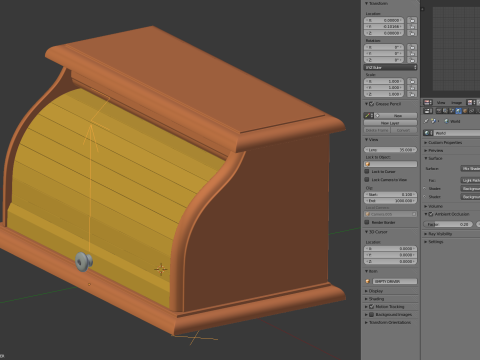
Task: Click the Ambient Occlusion Factor slider
Action: pos(448,224)
